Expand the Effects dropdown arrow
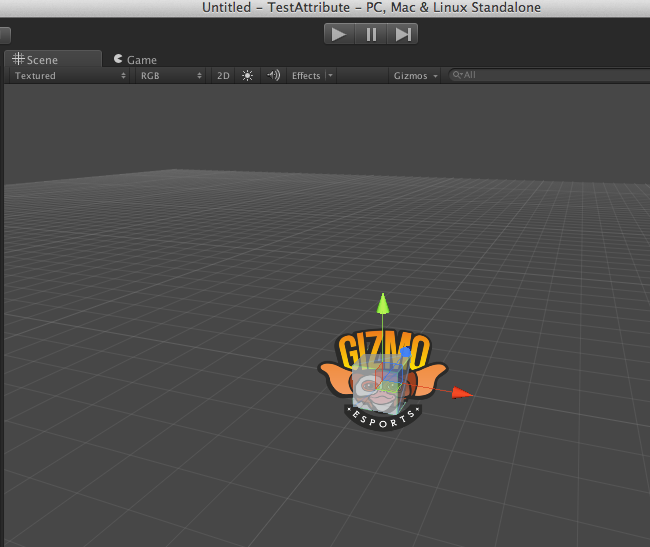This screenshot has width=650, height=547. [x=330, y=75]
